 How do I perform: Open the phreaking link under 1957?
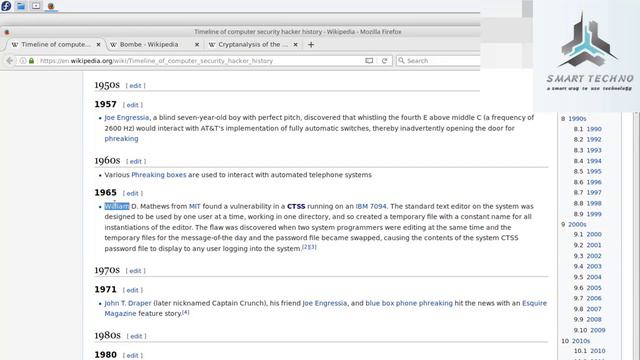(x=121, y=139)
